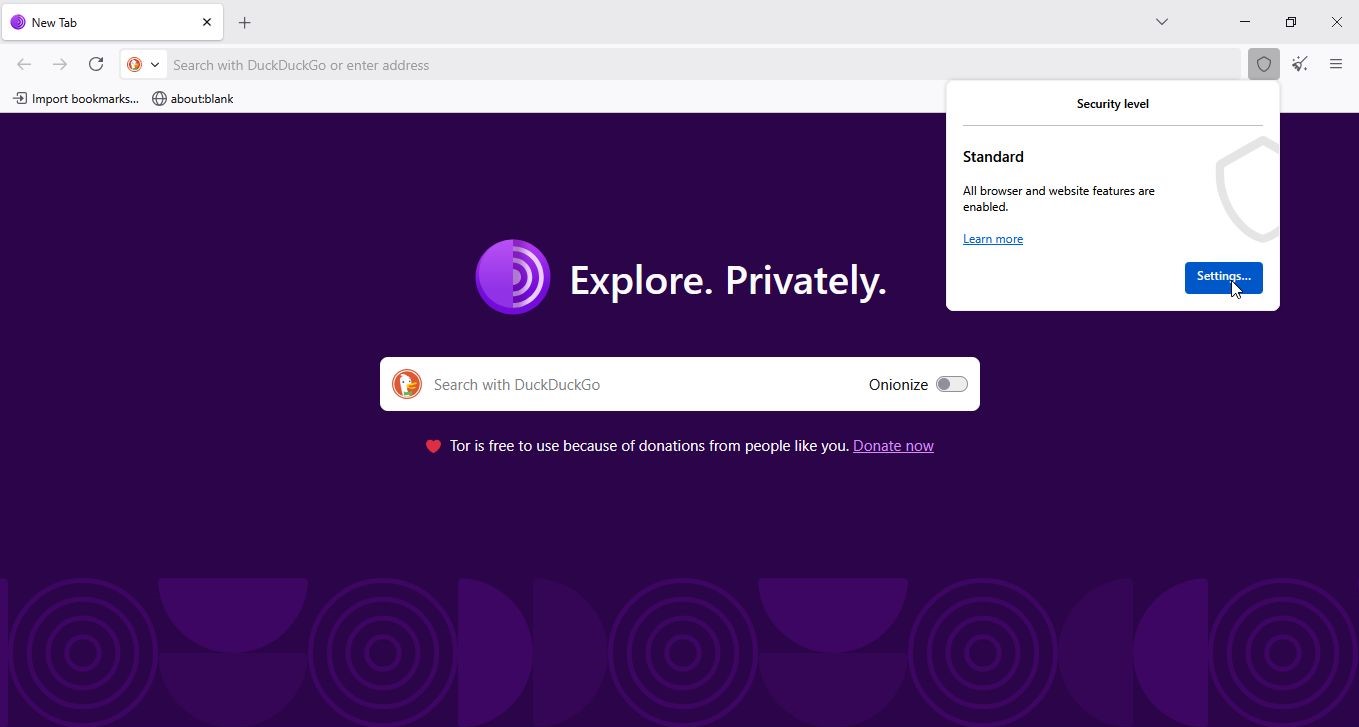This screenshot has width=1359, height=727.
Task: Open Settings from Security level panel
Action: coord(1224,277)
